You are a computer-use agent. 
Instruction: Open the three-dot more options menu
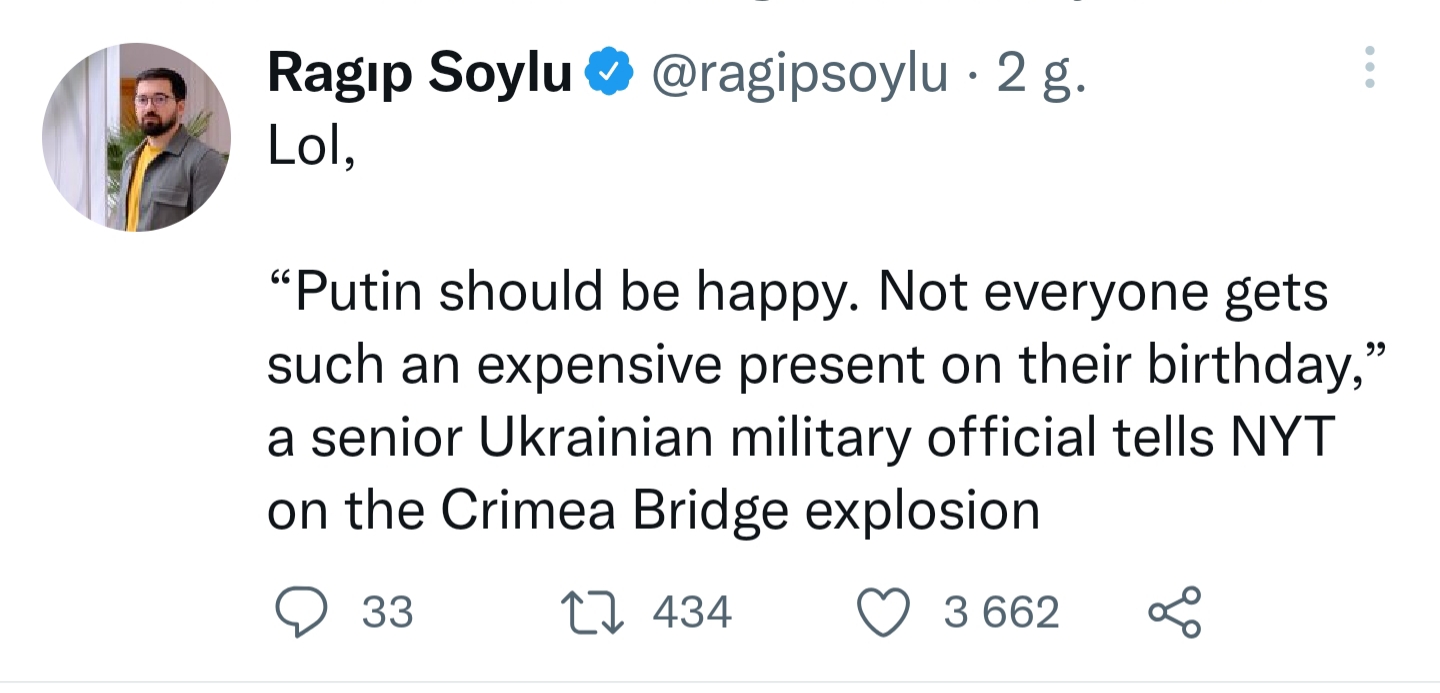[1370, 67]
